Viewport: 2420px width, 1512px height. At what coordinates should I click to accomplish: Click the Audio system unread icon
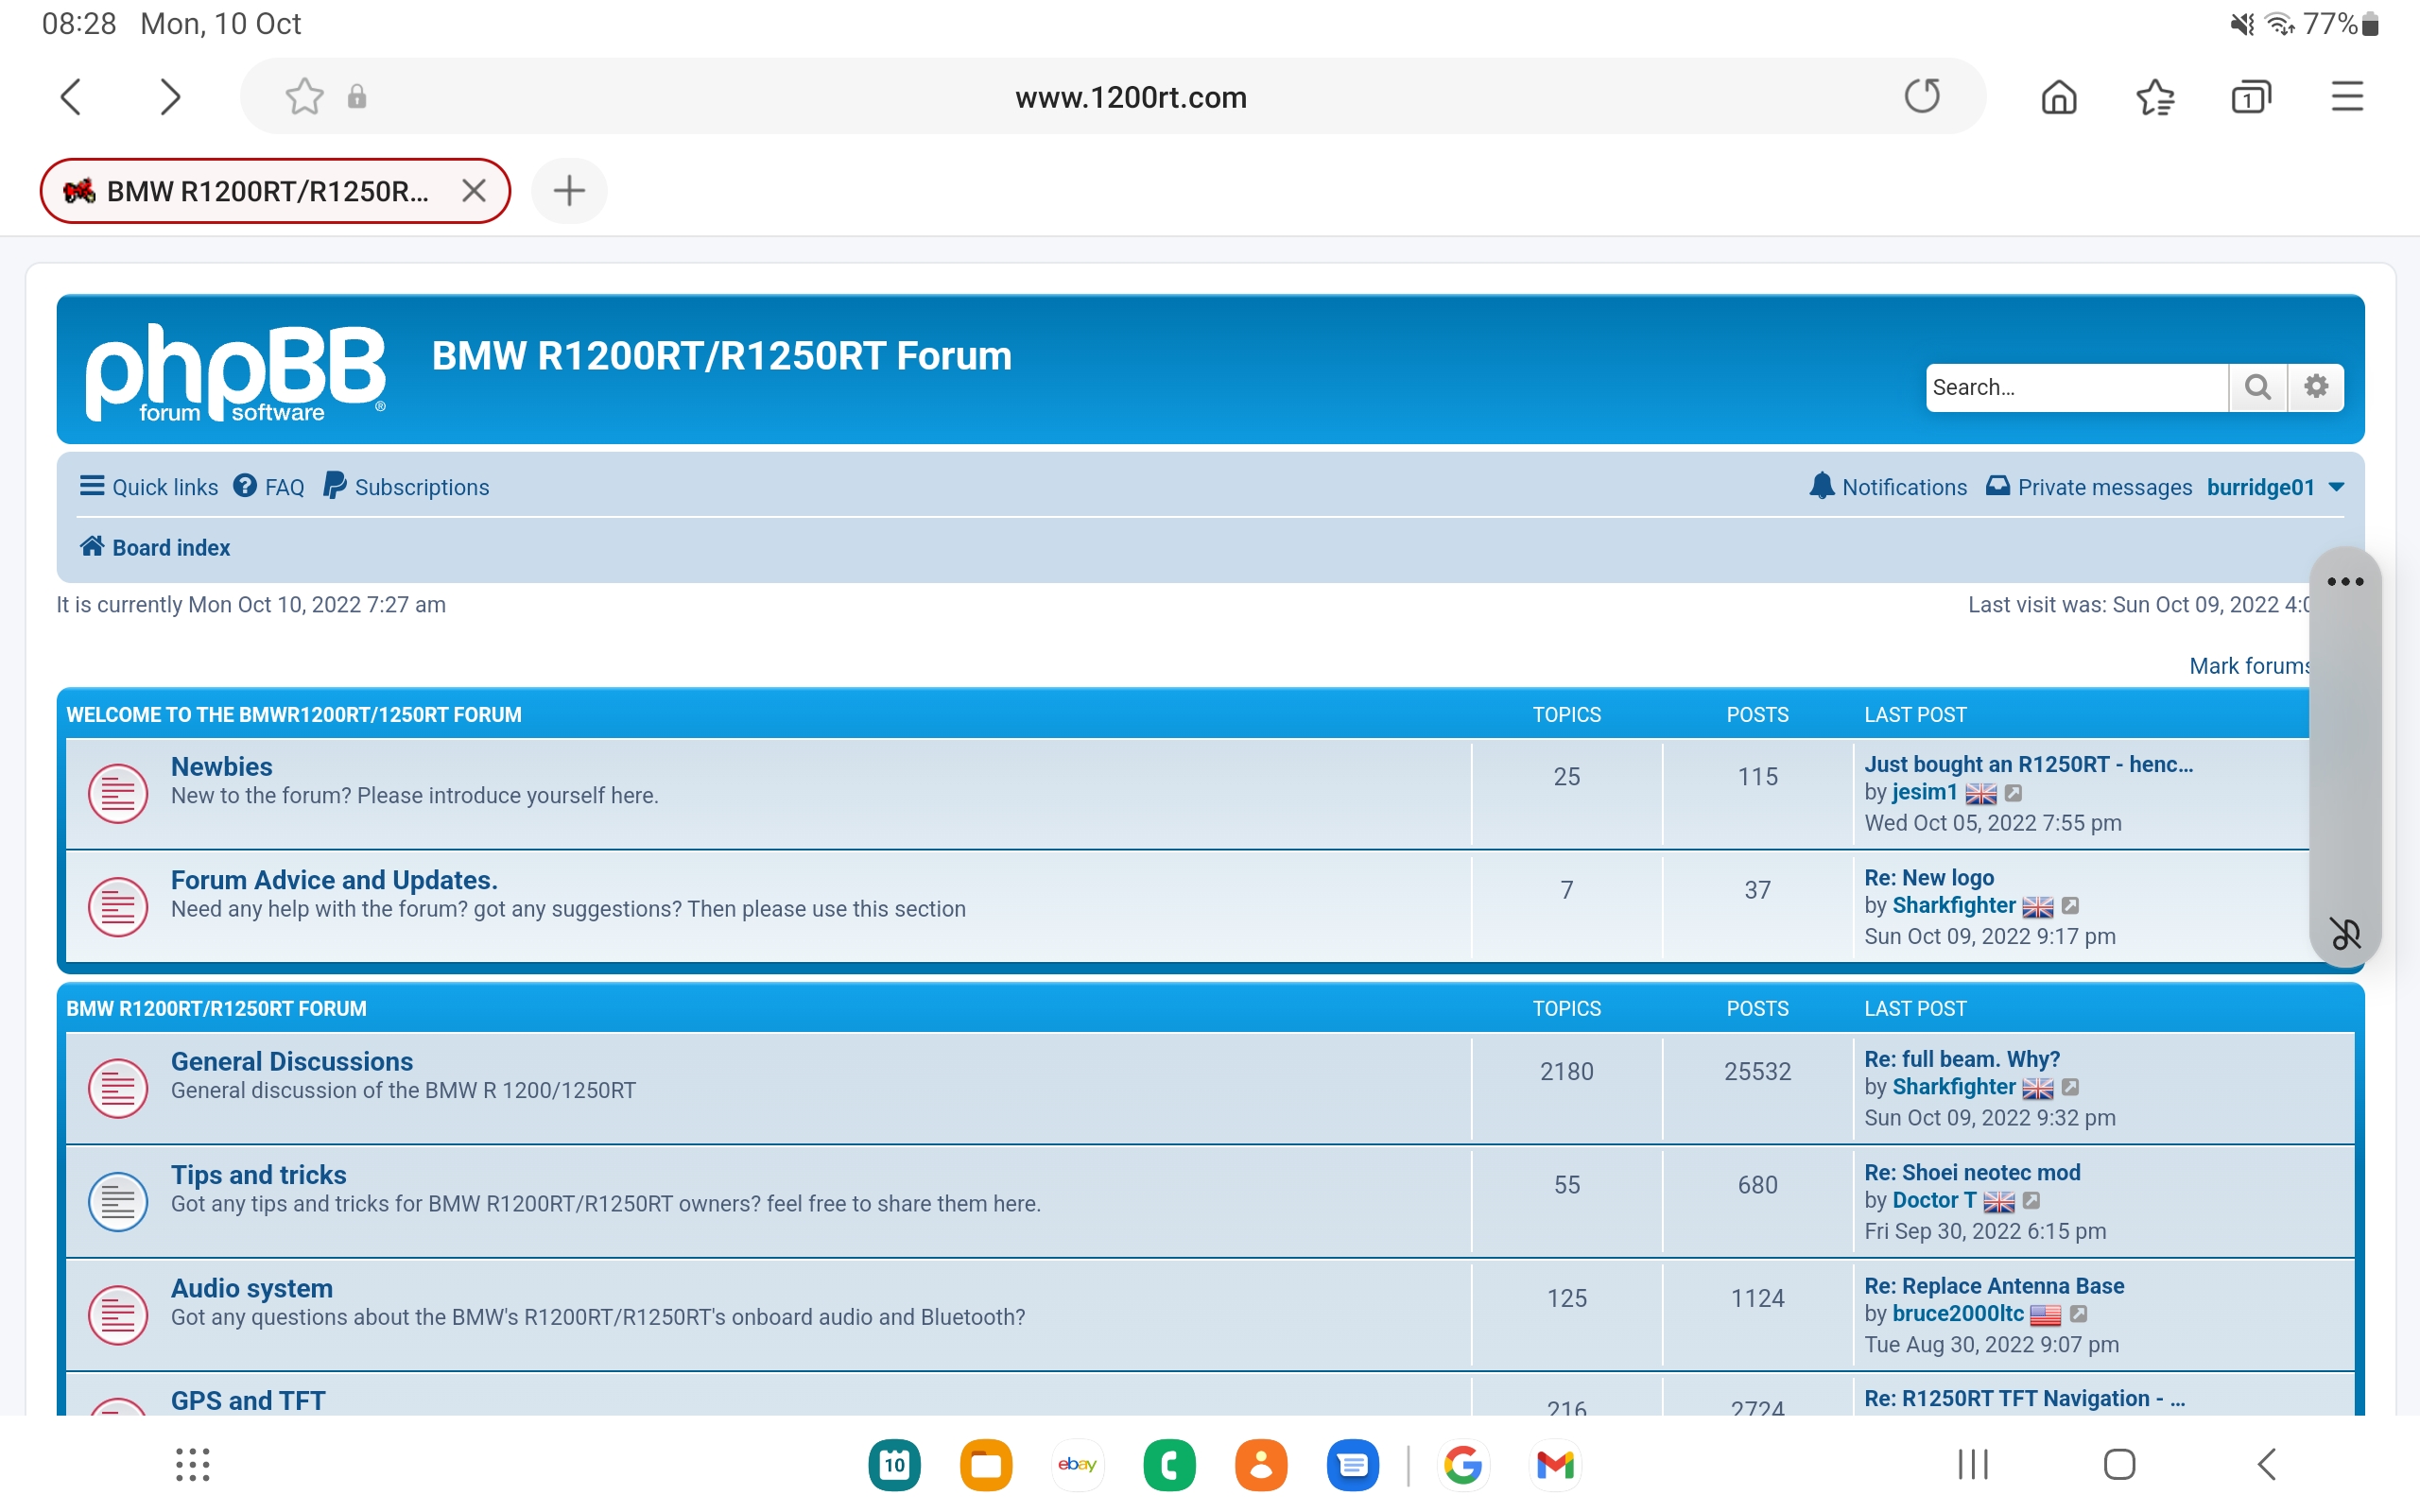pyautogui.click(x=118, y=1315)
